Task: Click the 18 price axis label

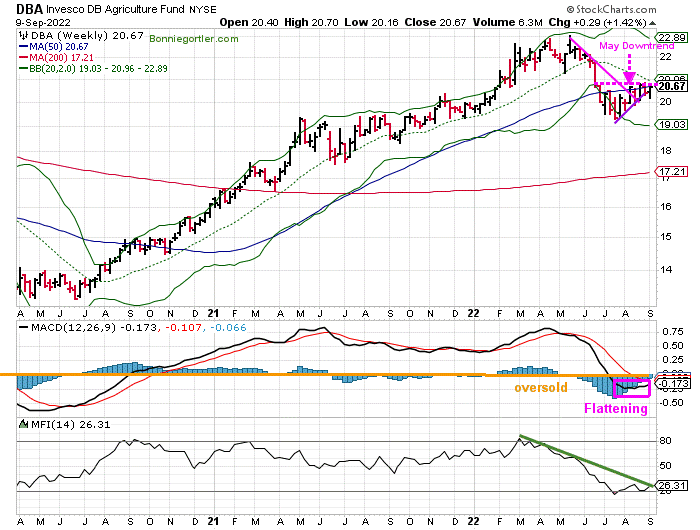Action: (x=665, y=151)
